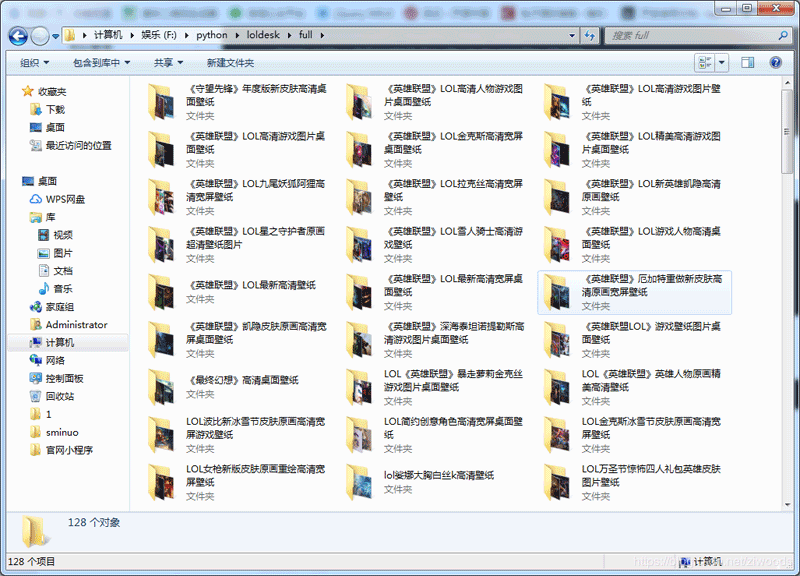This screenshot has width=800, height=576.
Task: Open 网络 in the navigation pane
Action: pos(55,360)
